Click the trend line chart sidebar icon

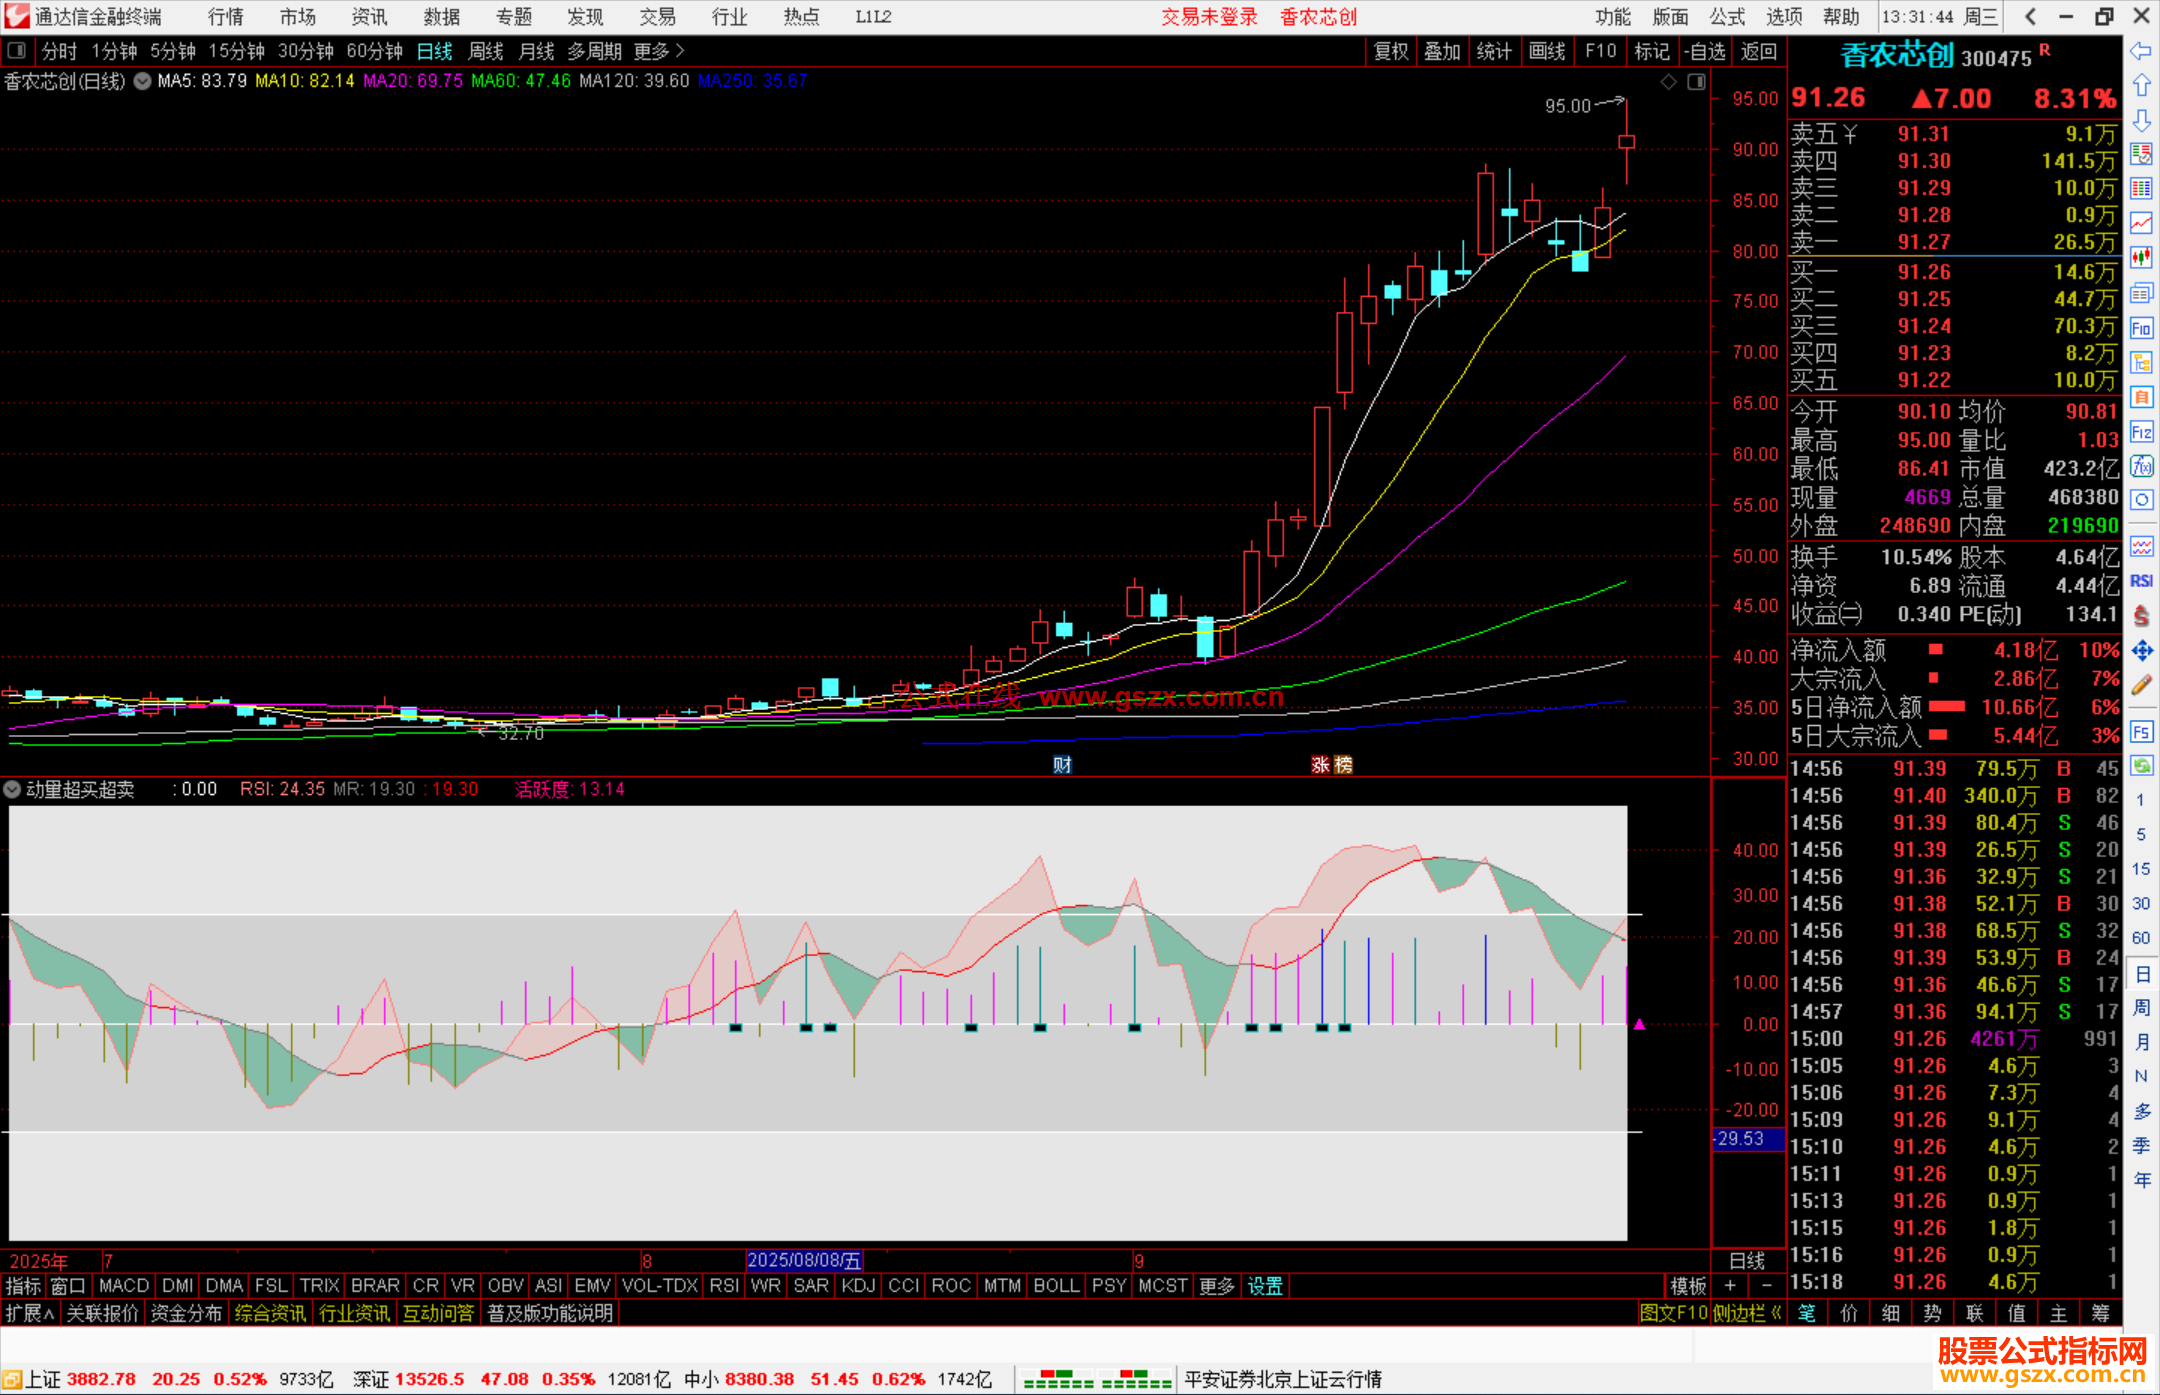click(2141, 223)
